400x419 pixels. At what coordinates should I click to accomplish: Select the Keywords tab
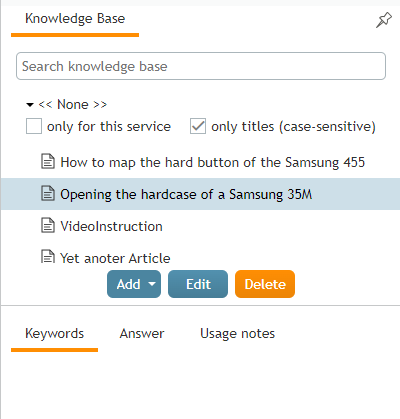click(54, 334)
